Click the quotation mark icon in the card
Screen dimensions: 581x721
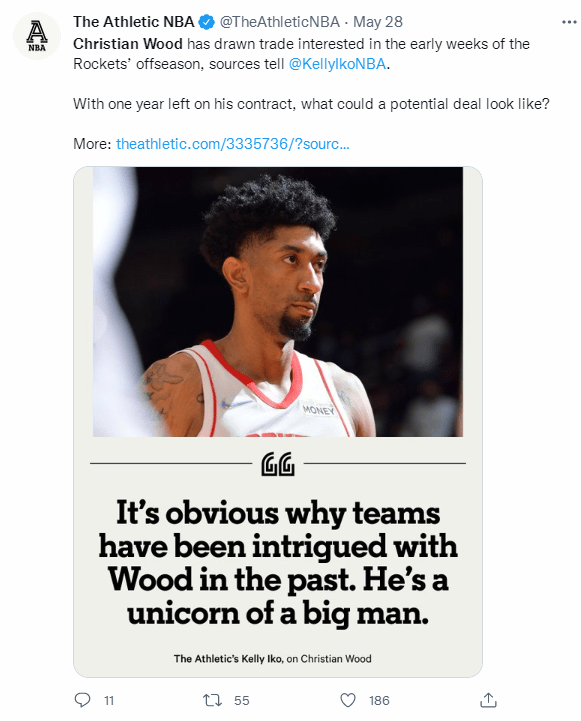[278, 464]
